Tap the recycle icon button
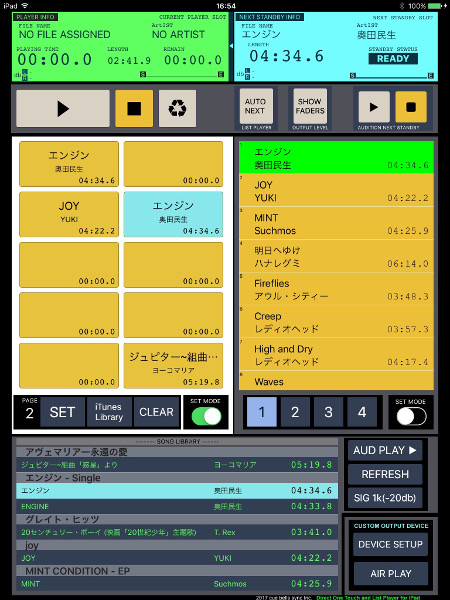The width and height of the screenshot is (450, 600). coord(178,109)
